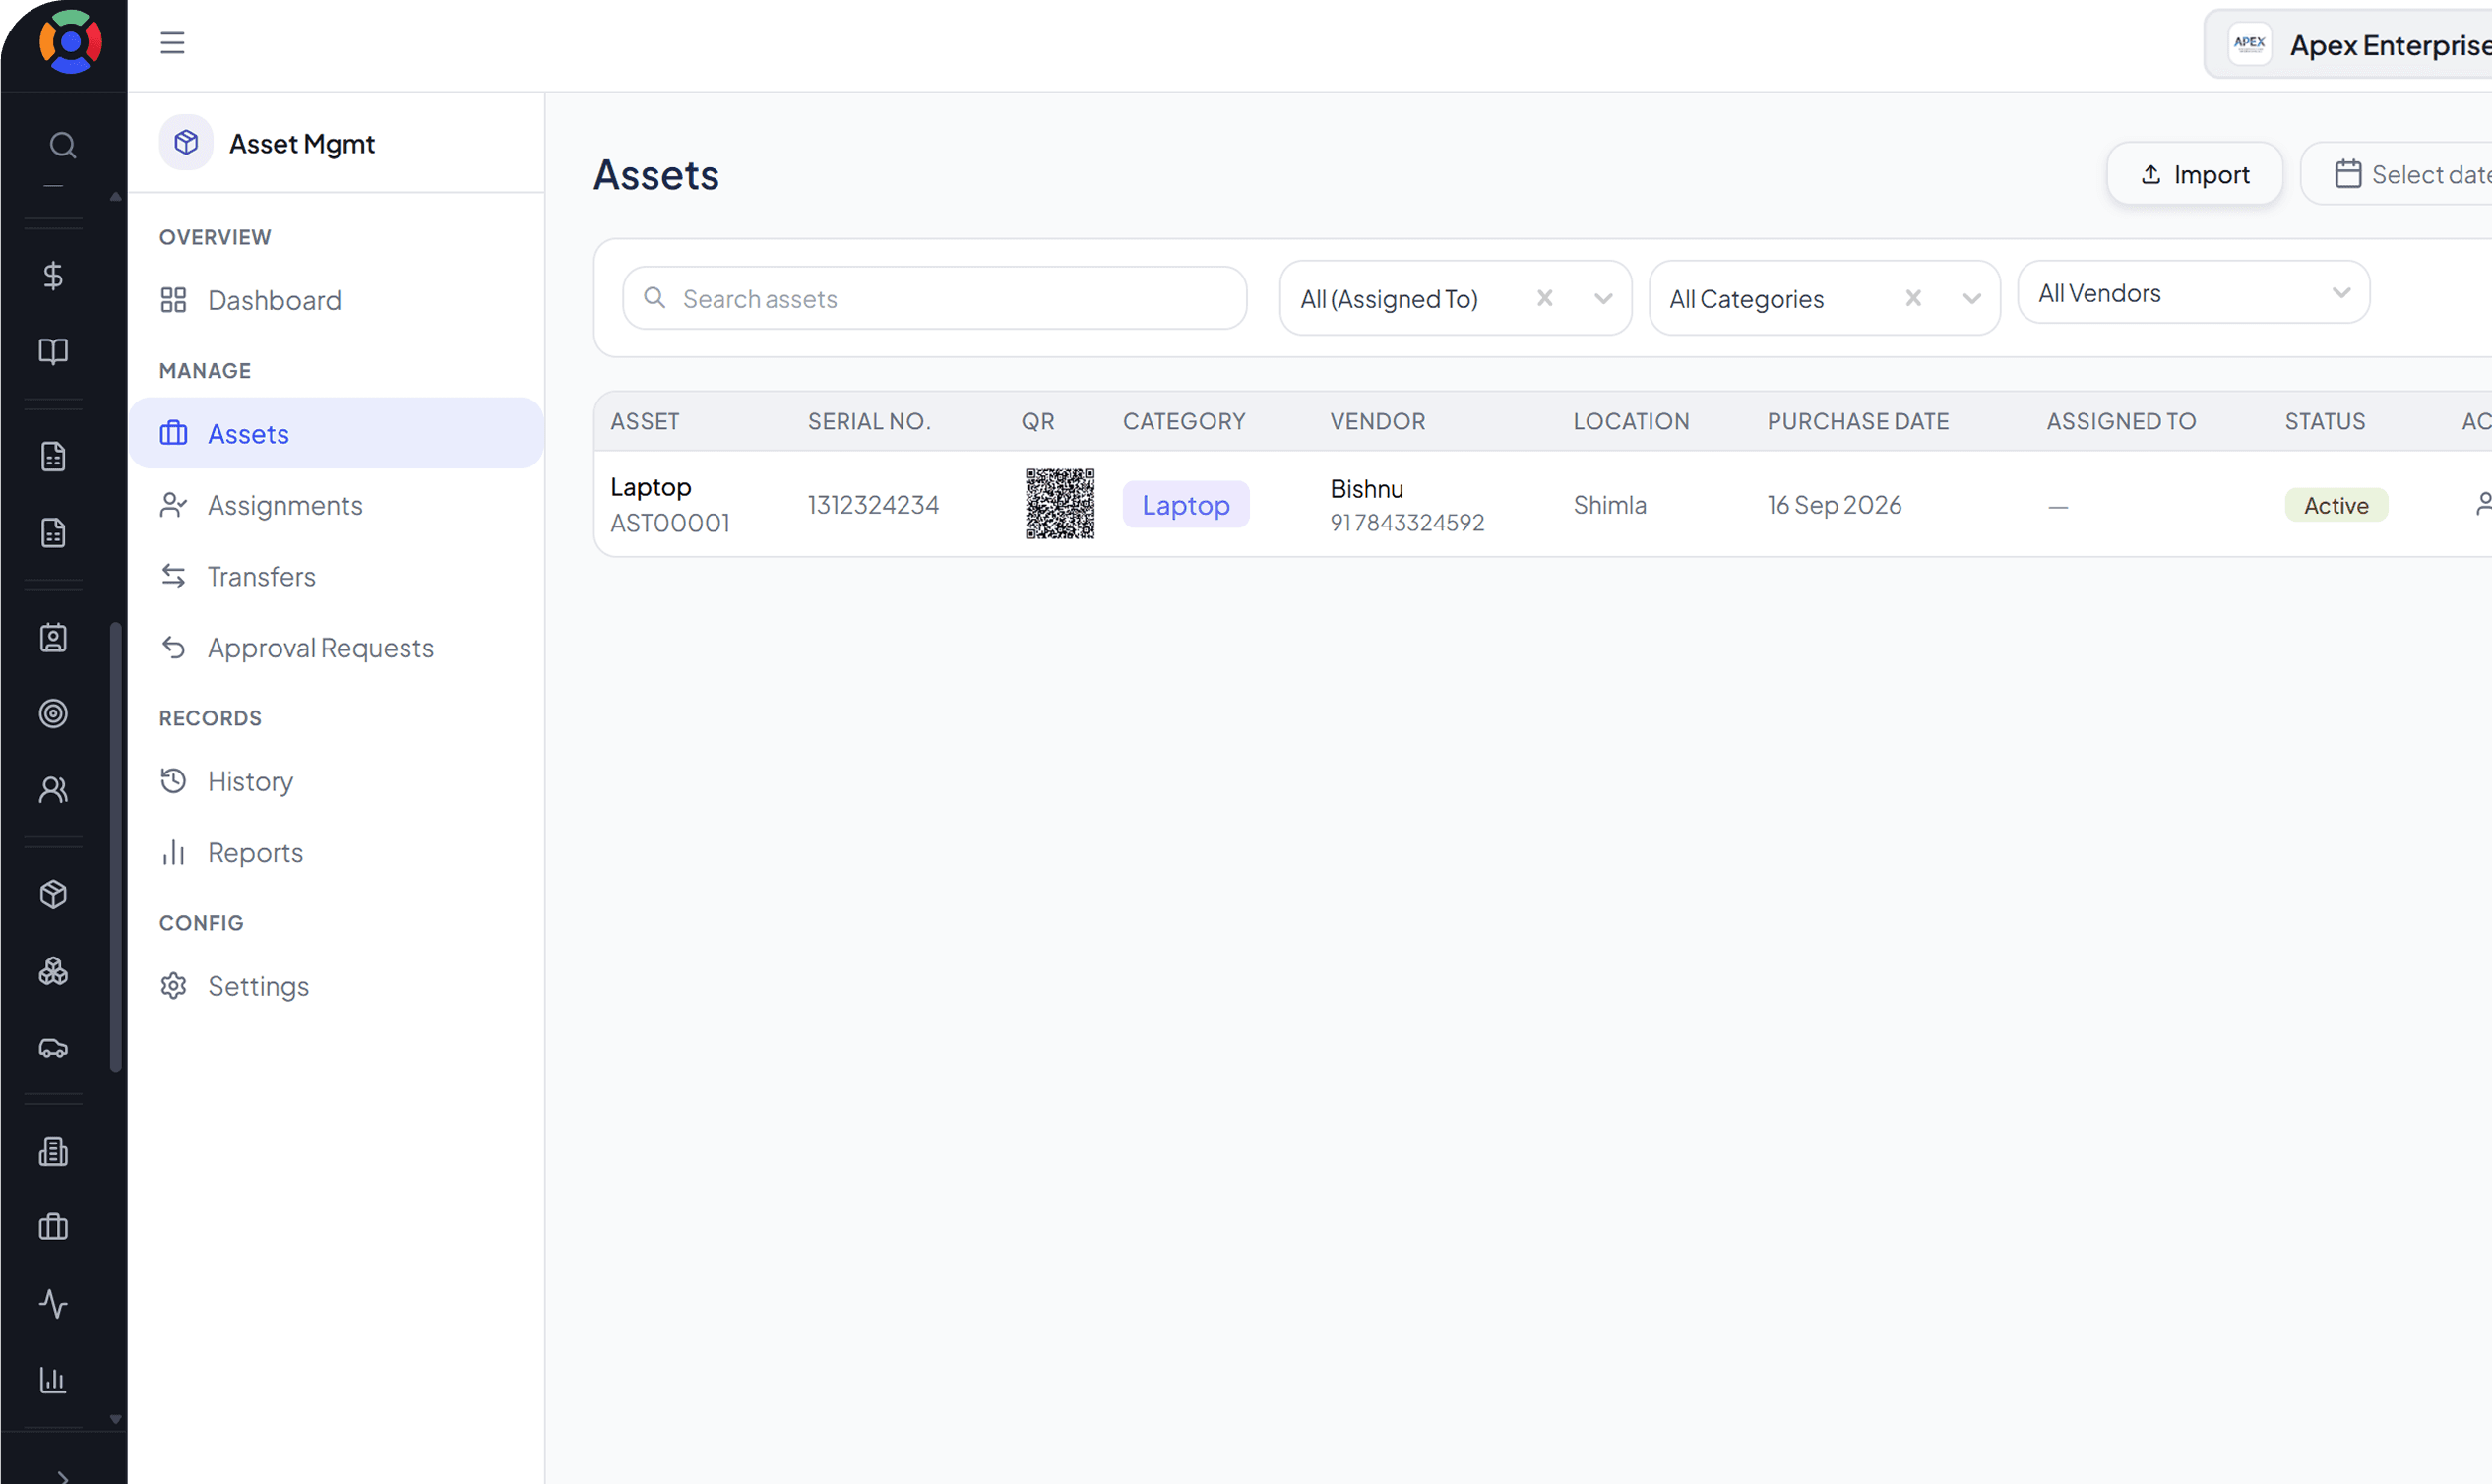Expand the All Categories dropdown
This screenshot has height=1484, width=2492.
[1972, 298]
